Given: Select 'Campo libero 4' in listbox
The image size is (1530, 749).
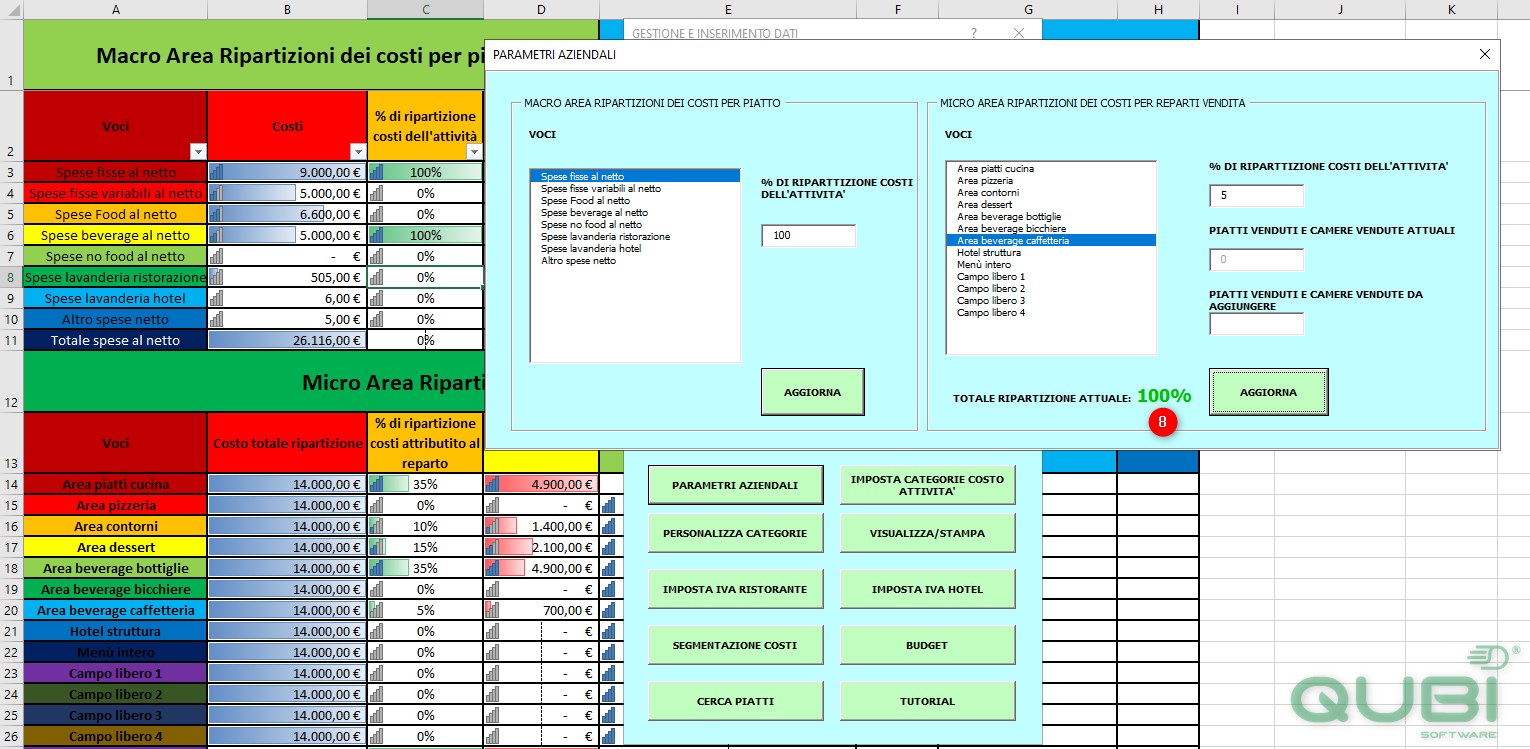Looking at the screenshot, I should pyautogui.click(x=1051, y=312).
